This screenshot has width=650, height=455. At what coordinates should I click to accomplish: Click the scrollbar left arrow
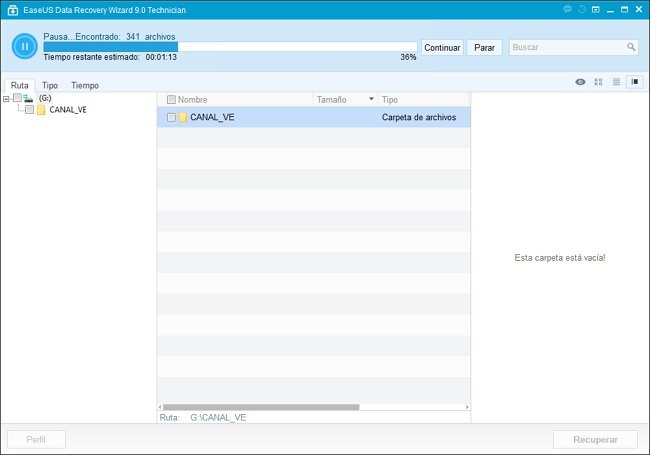pos(160,407)
